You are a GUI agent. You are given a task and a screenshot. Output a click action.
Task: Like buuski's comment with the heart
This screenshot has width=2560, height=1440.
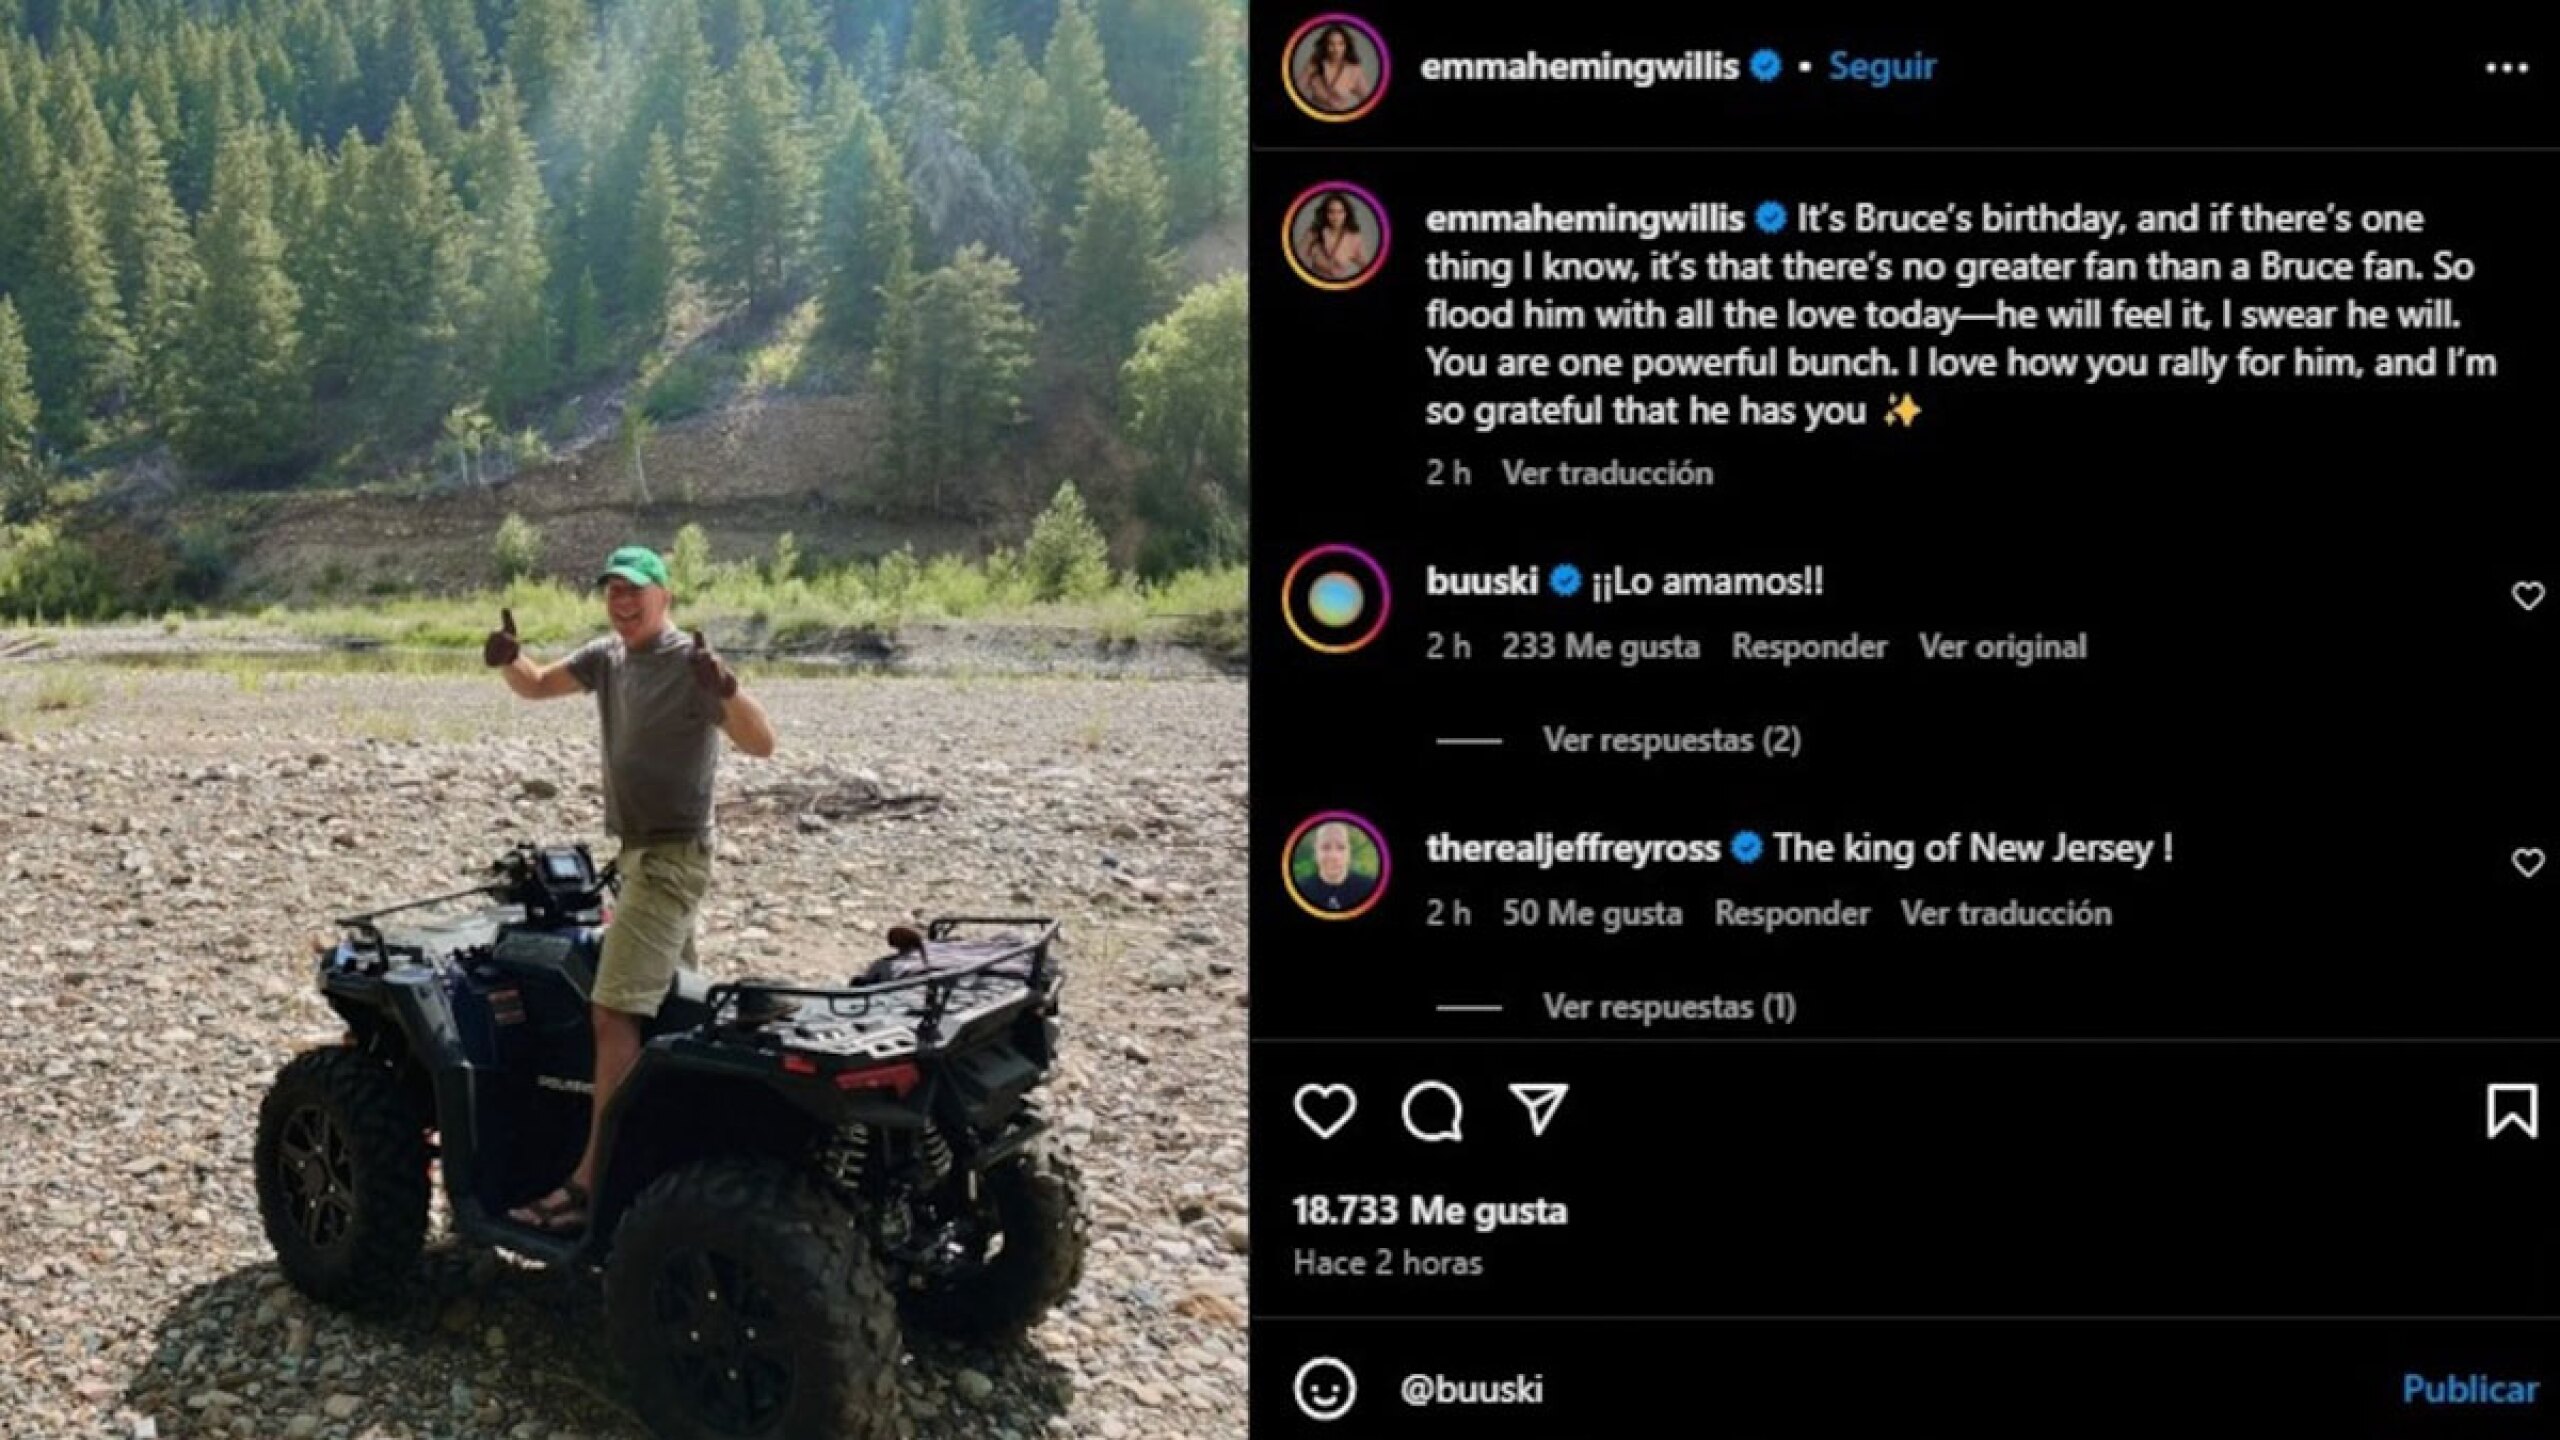(x=2527, y=596)
